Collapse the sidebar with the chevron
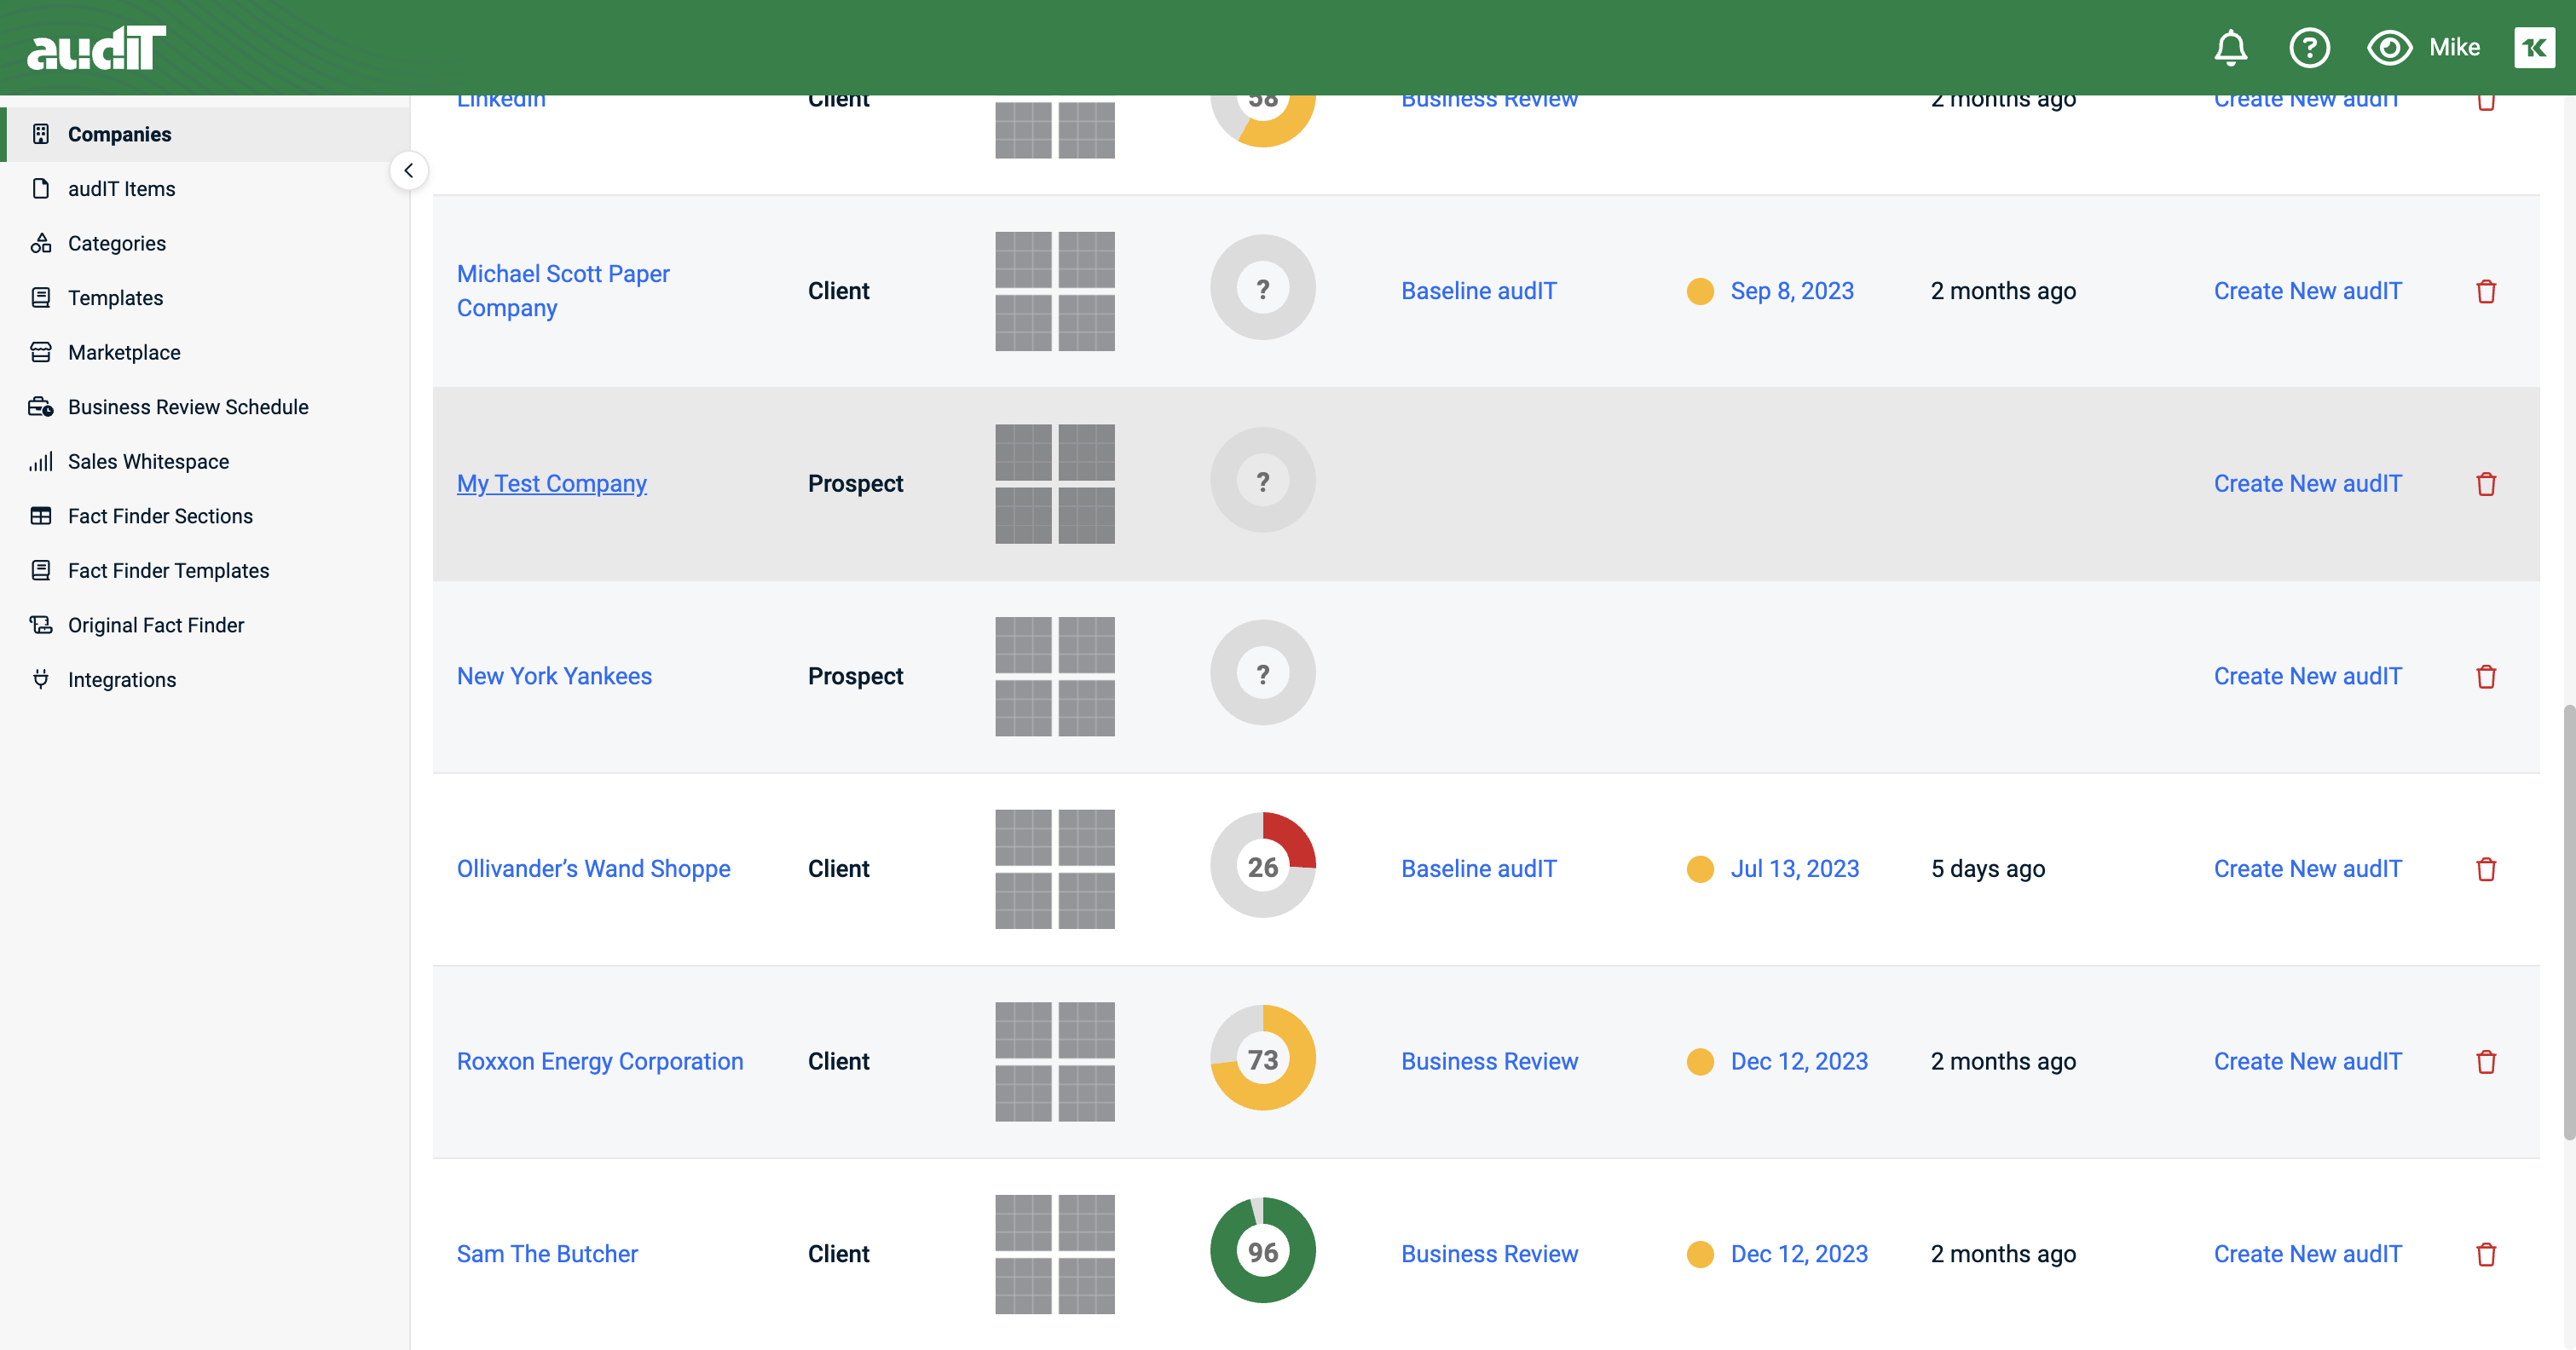 coord(408,171)
